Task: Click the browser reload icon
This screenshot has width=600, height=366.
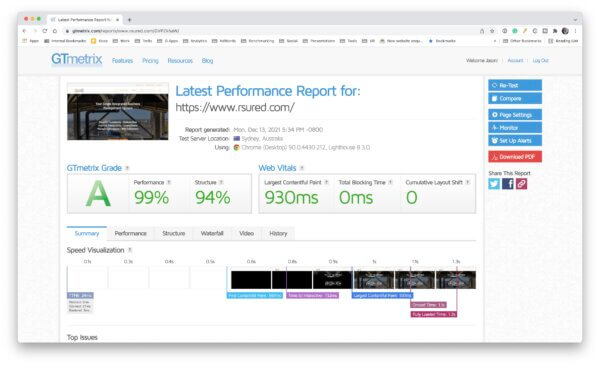Action: 45,31
